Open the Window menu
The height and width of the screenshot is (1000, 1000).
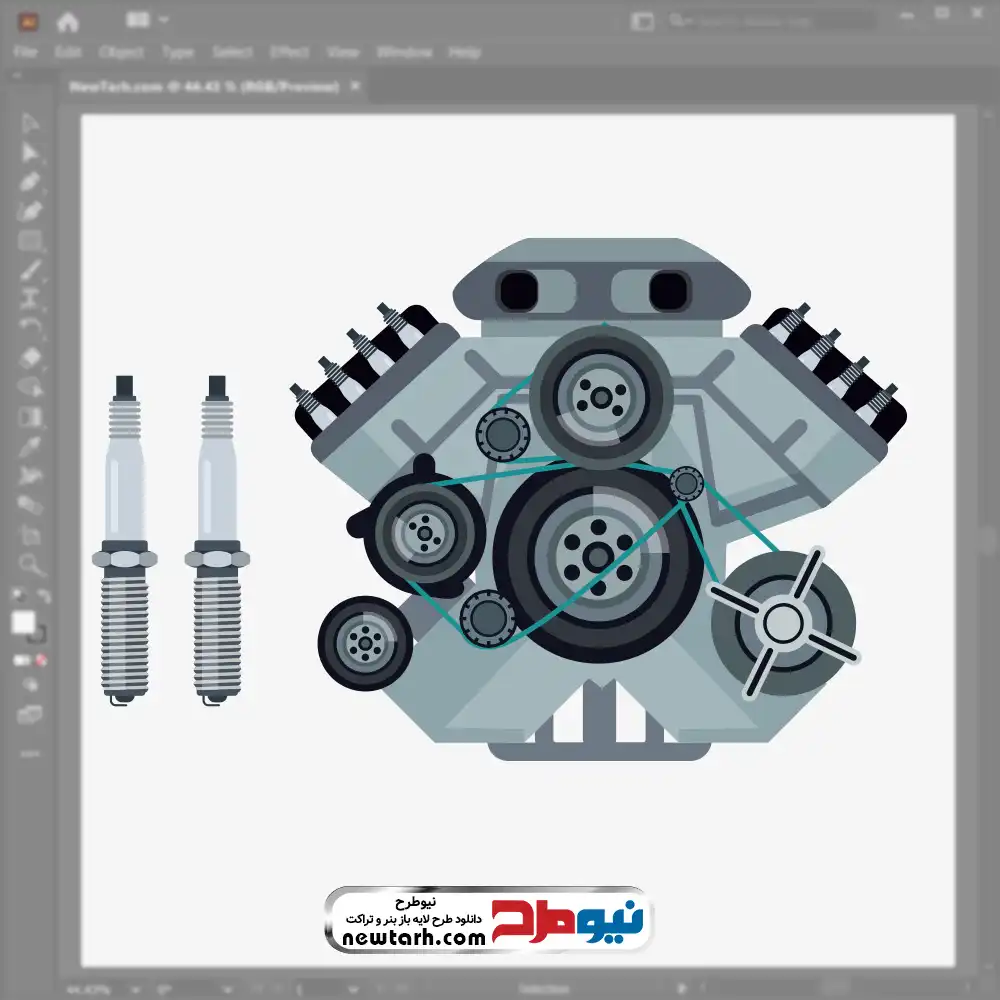(405, 52)
